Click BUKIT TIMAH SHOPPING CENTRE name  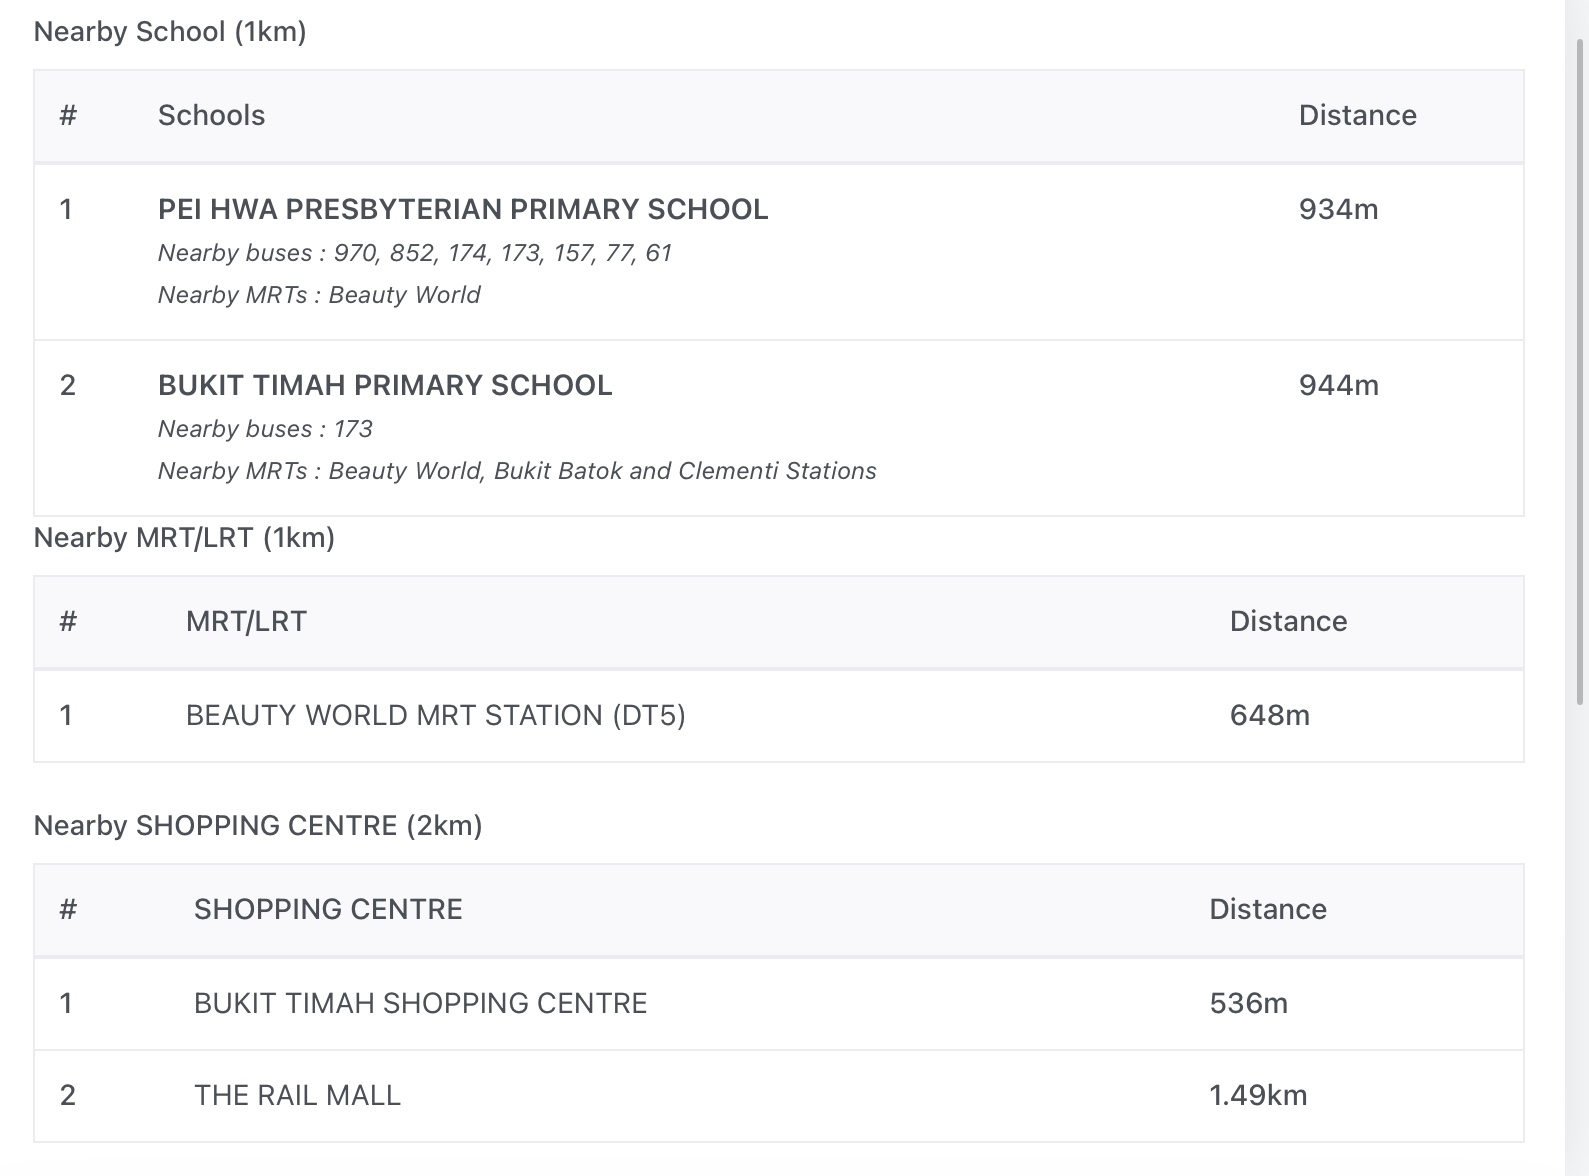click(x=420, y=1003)
